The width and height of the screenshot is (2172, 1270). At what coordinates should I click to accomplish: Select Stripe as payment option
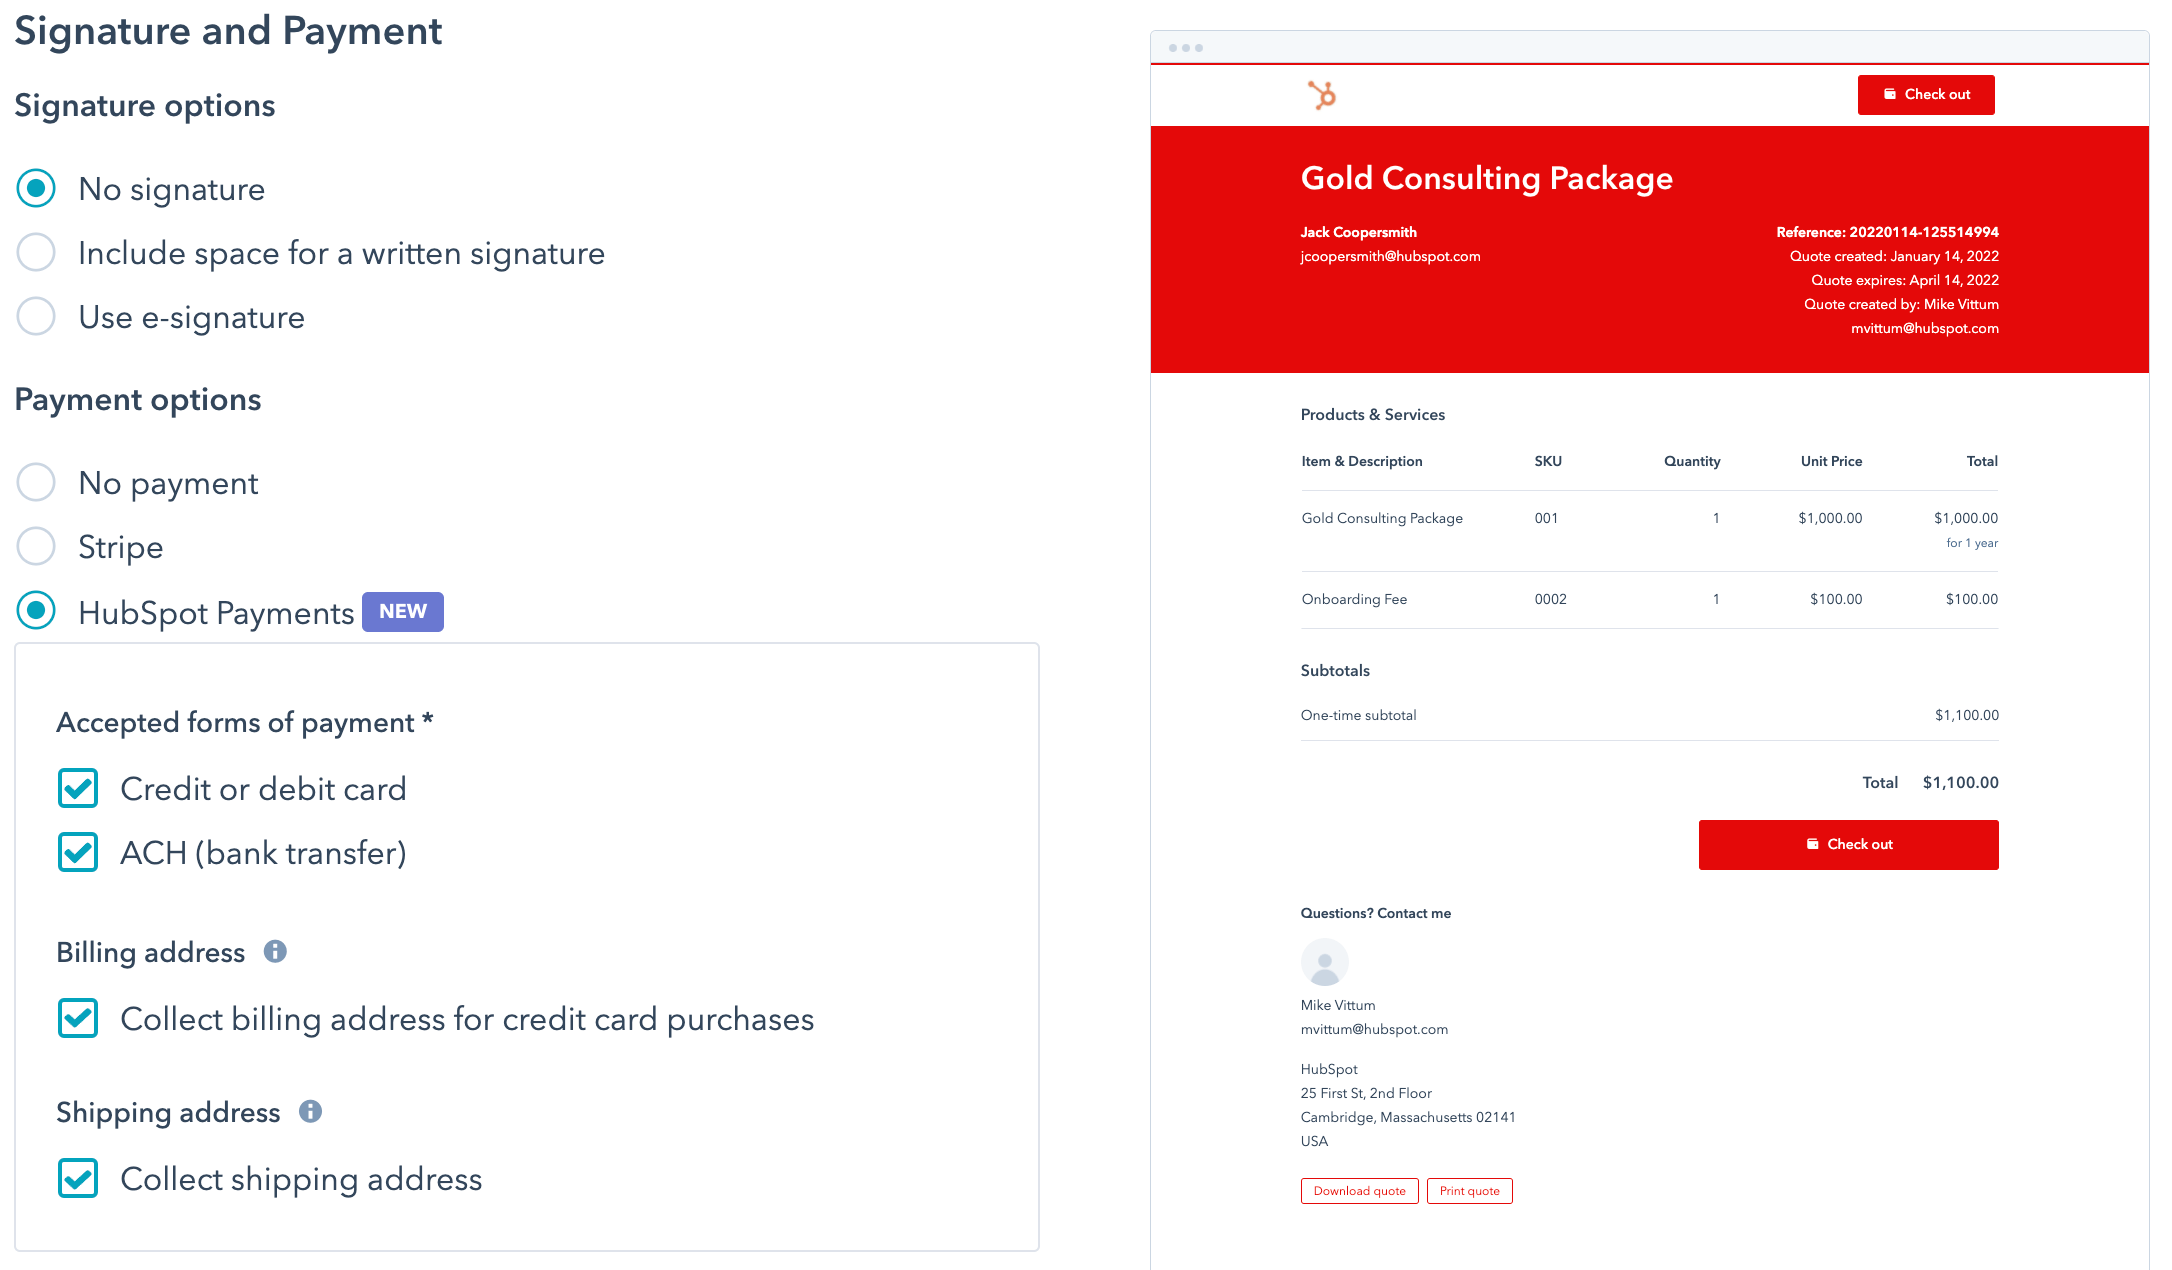[x=36, y=547]
